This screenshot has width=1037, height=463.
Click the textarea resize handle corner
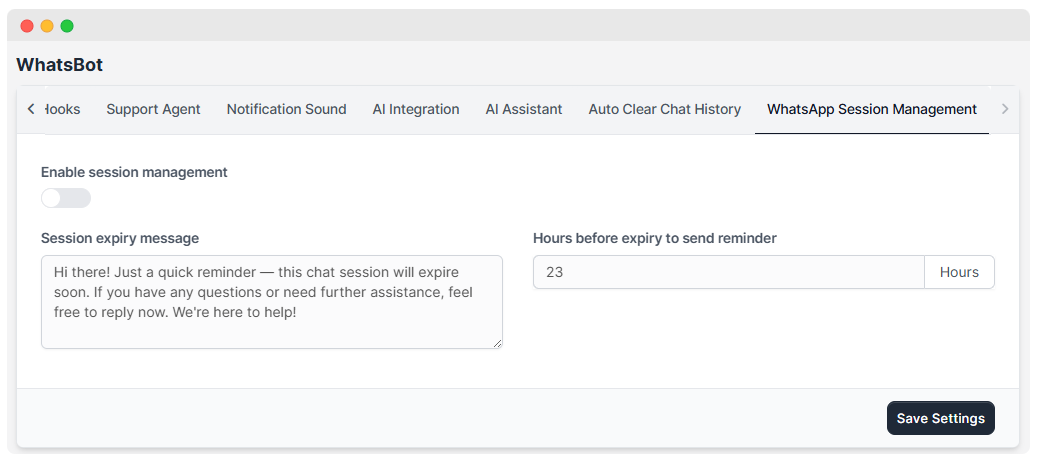[x=497, y=343]
